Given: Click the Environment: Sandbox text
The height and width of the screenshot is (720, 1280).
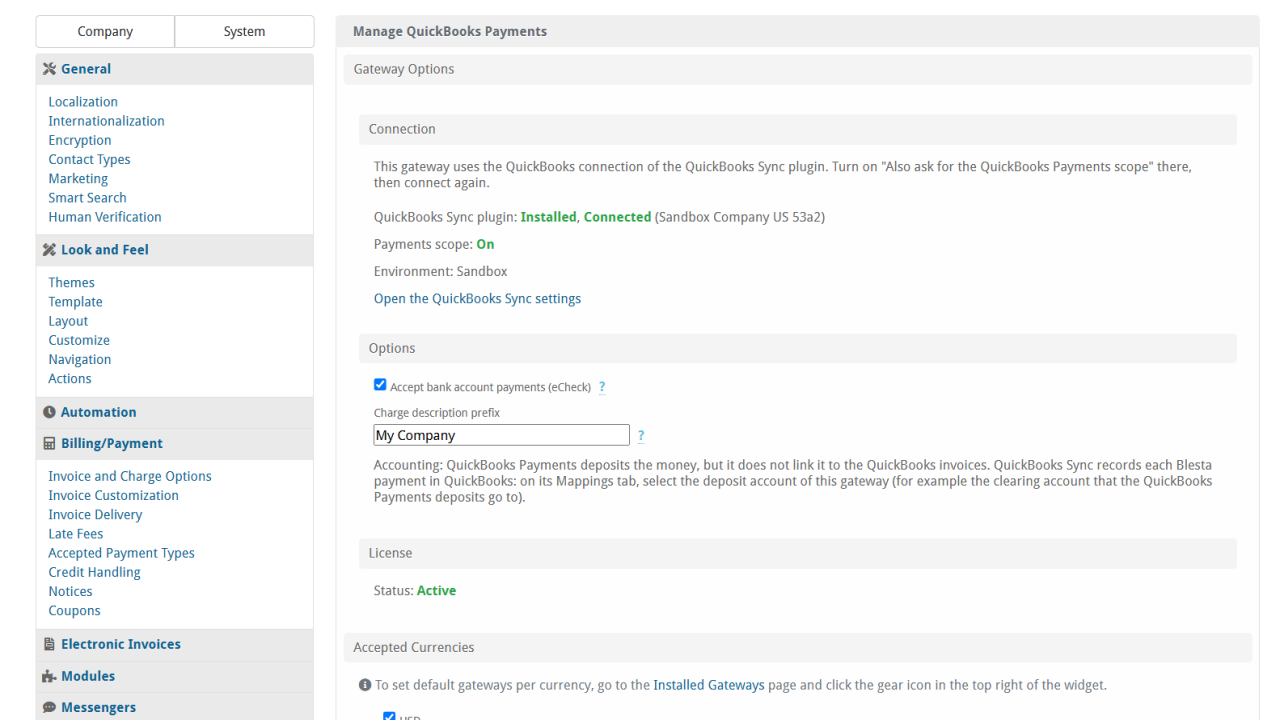Looking at the screenshot, I should (x=441, y=271).
